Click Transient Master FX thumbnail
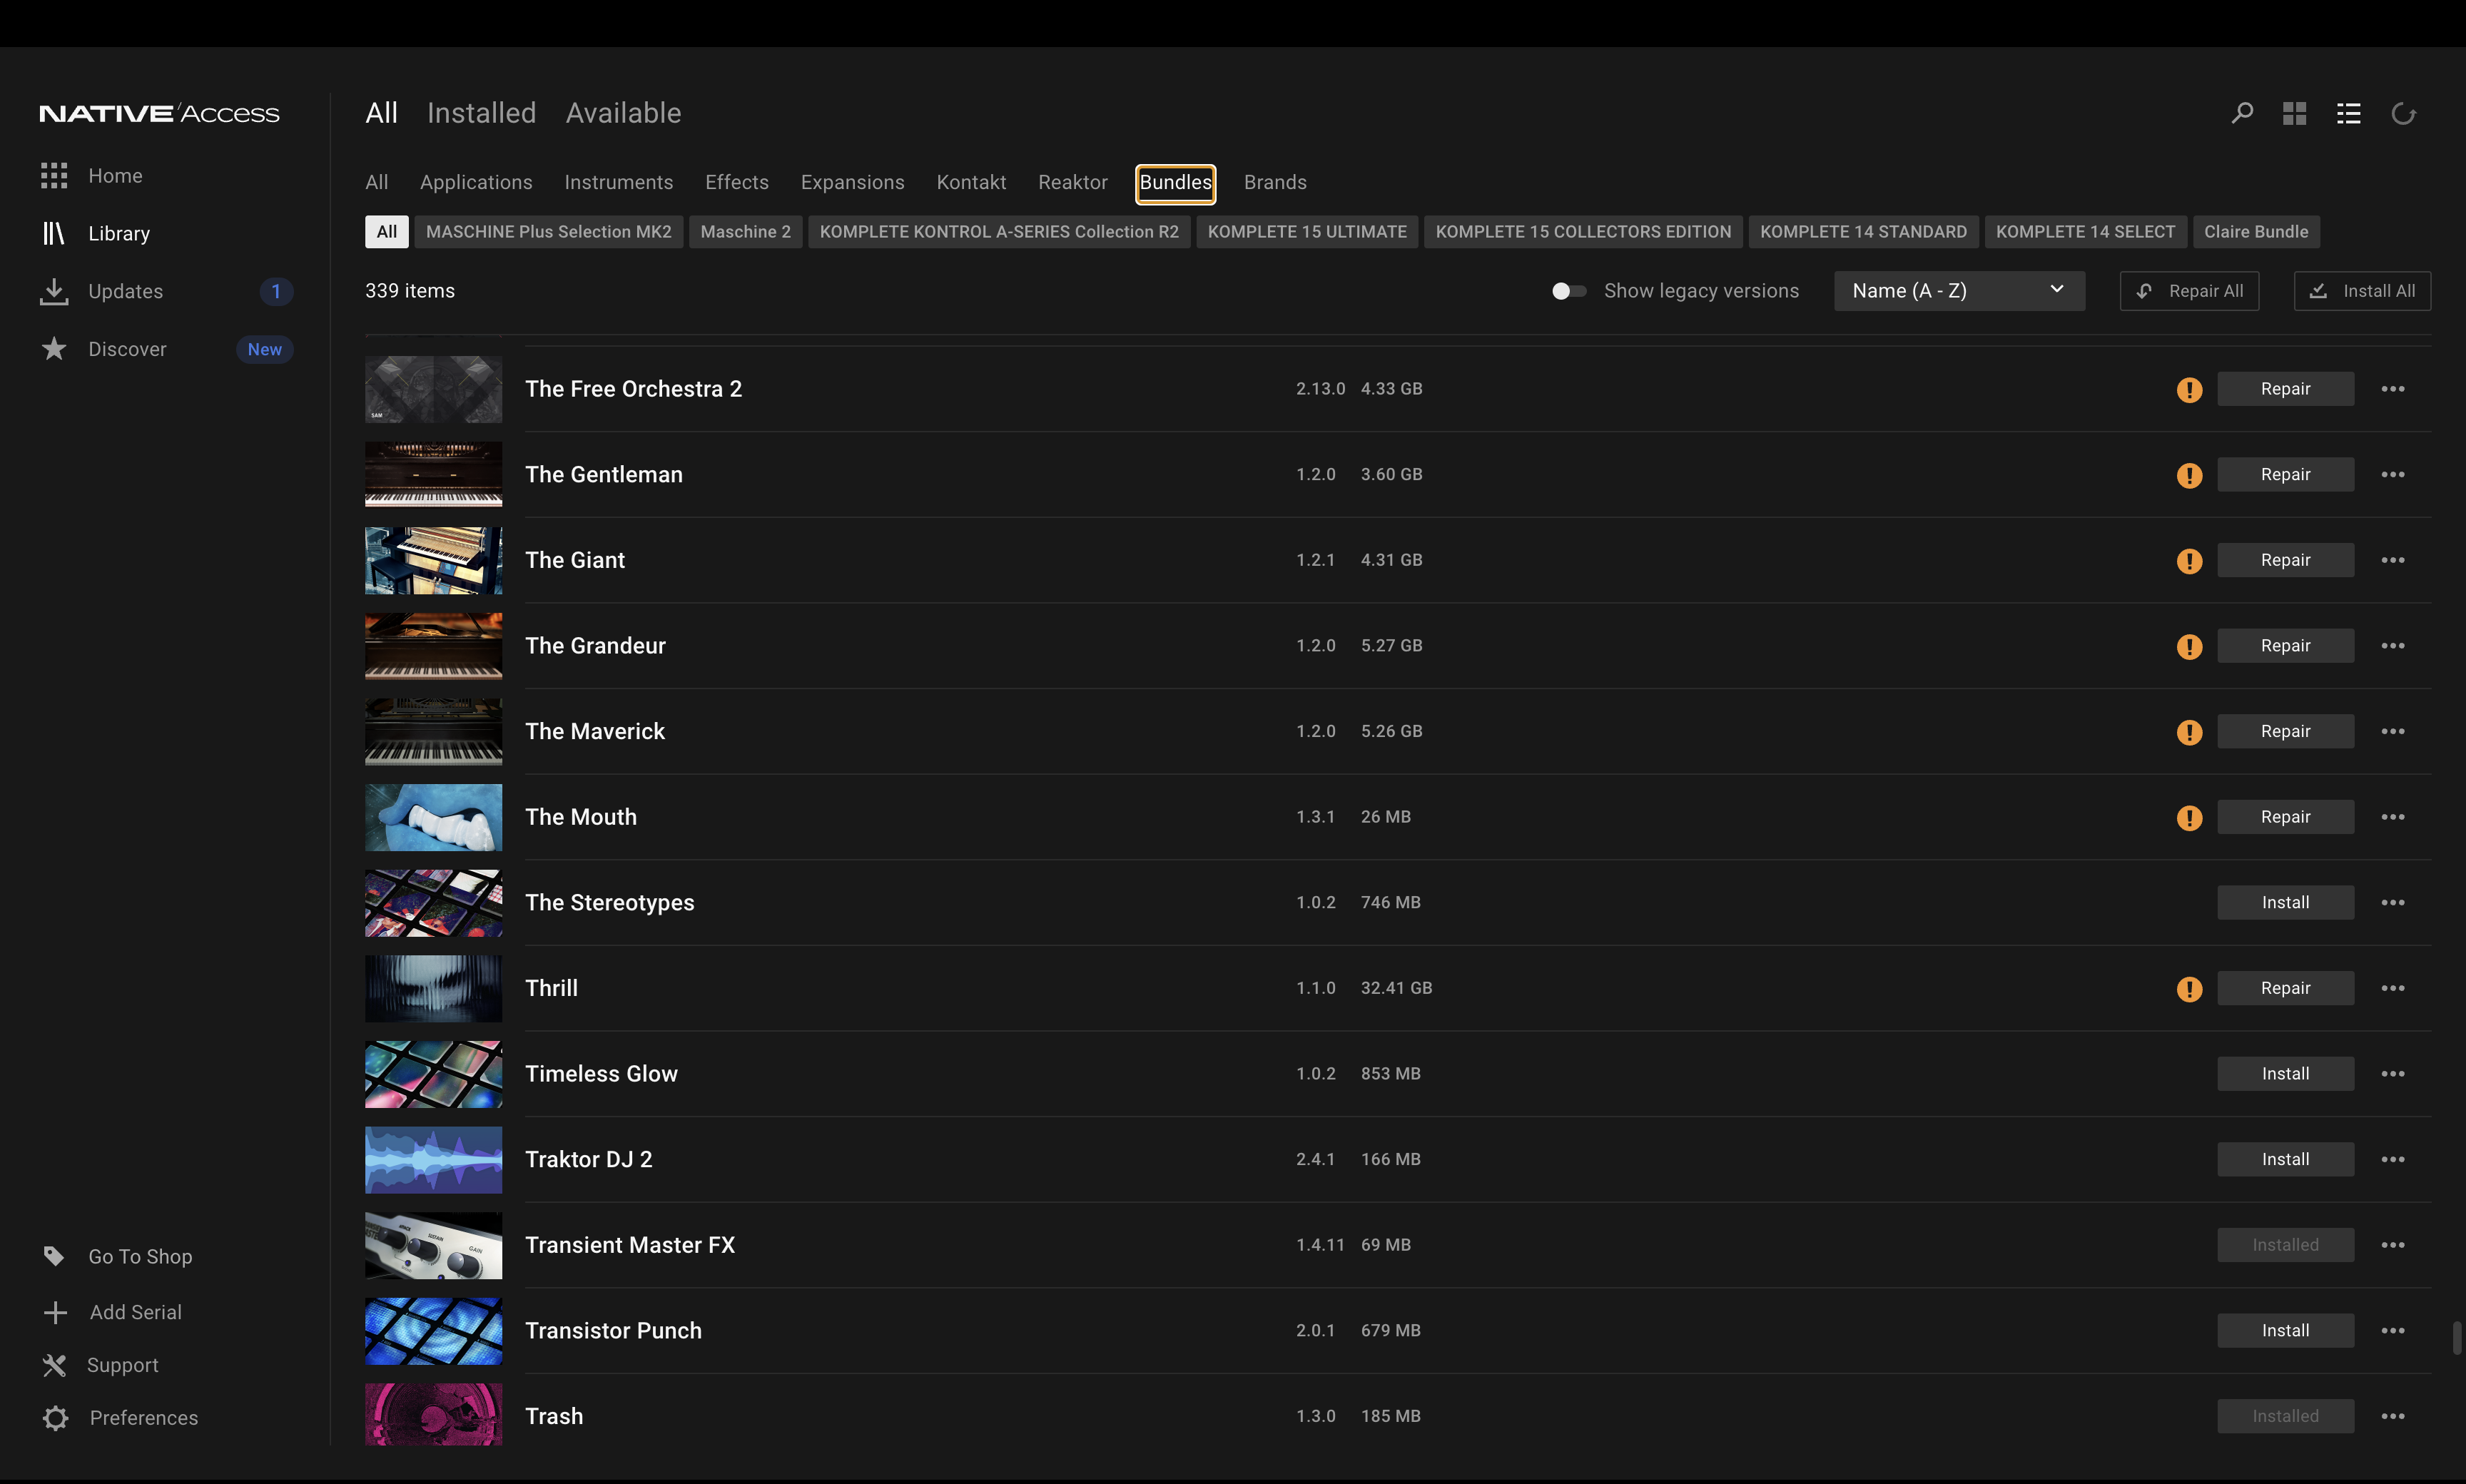This screenshot has height=1484, width=2466. click(x=434, y=1245)
